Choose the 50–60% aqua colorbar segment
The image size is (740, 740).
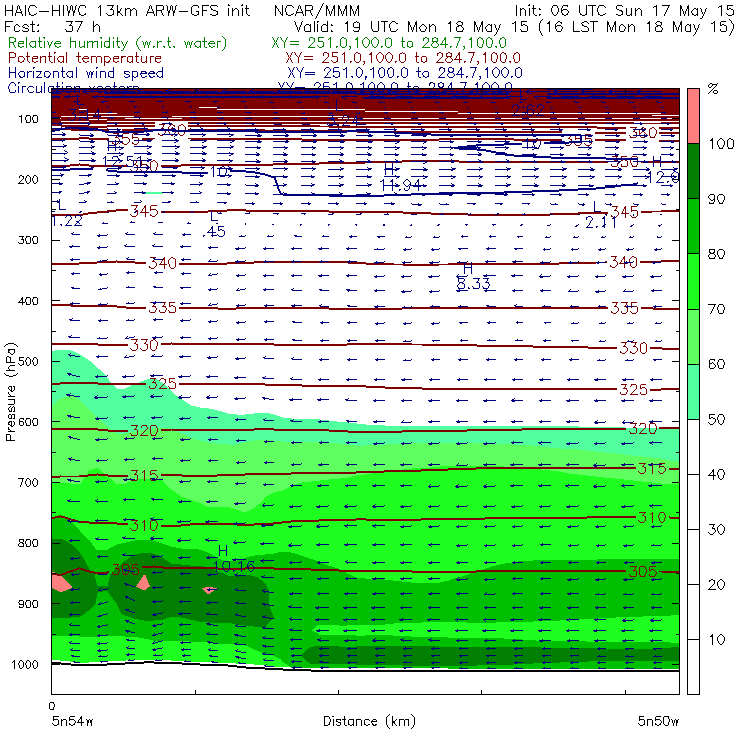tap(693, 392)
